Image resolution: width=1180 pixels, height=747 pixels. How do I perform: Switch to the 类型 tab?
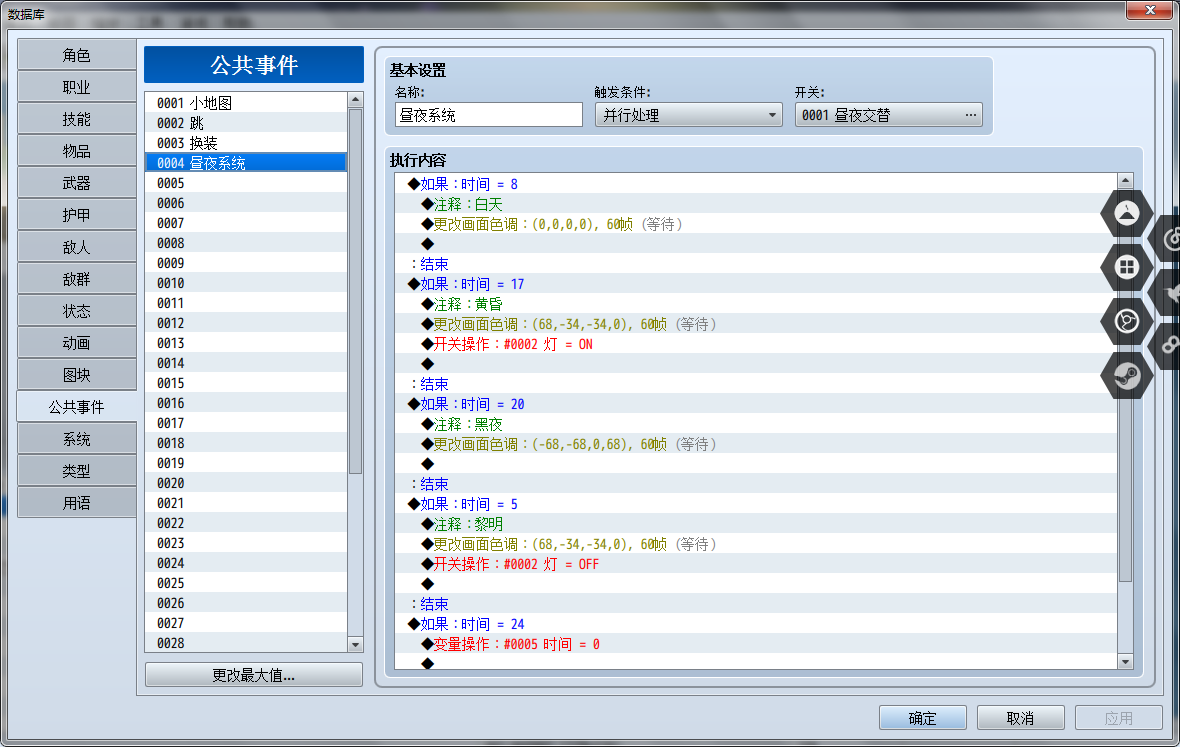point(76,471)
